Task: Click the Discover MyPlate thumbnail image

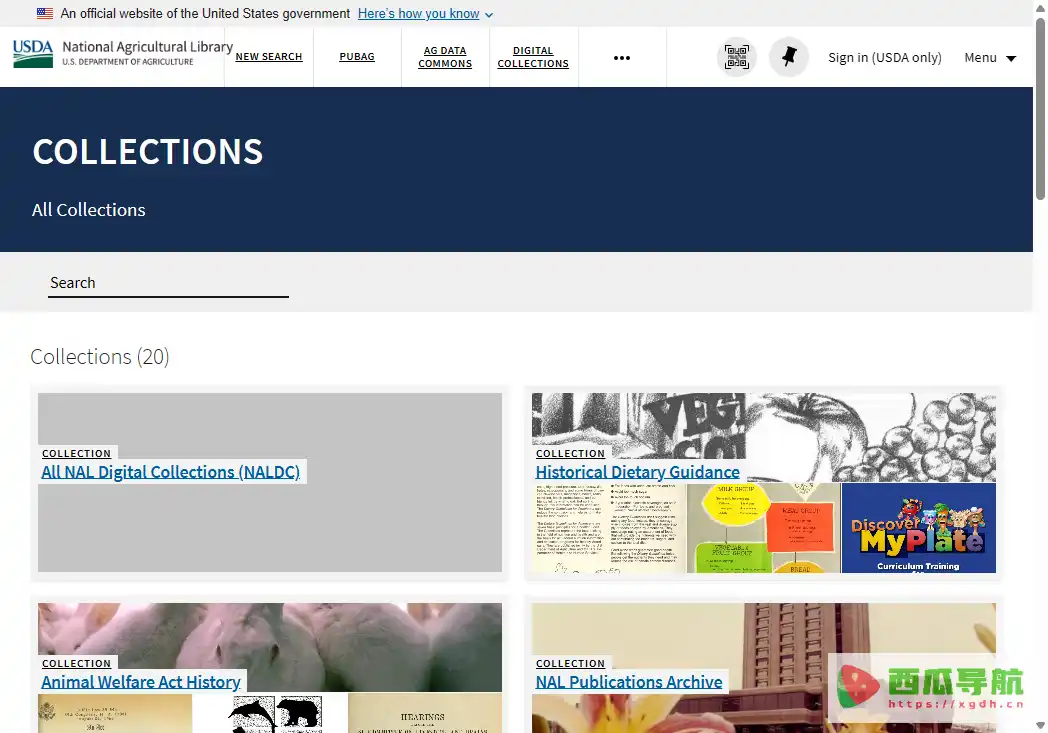Action: (x=918, y=528)
